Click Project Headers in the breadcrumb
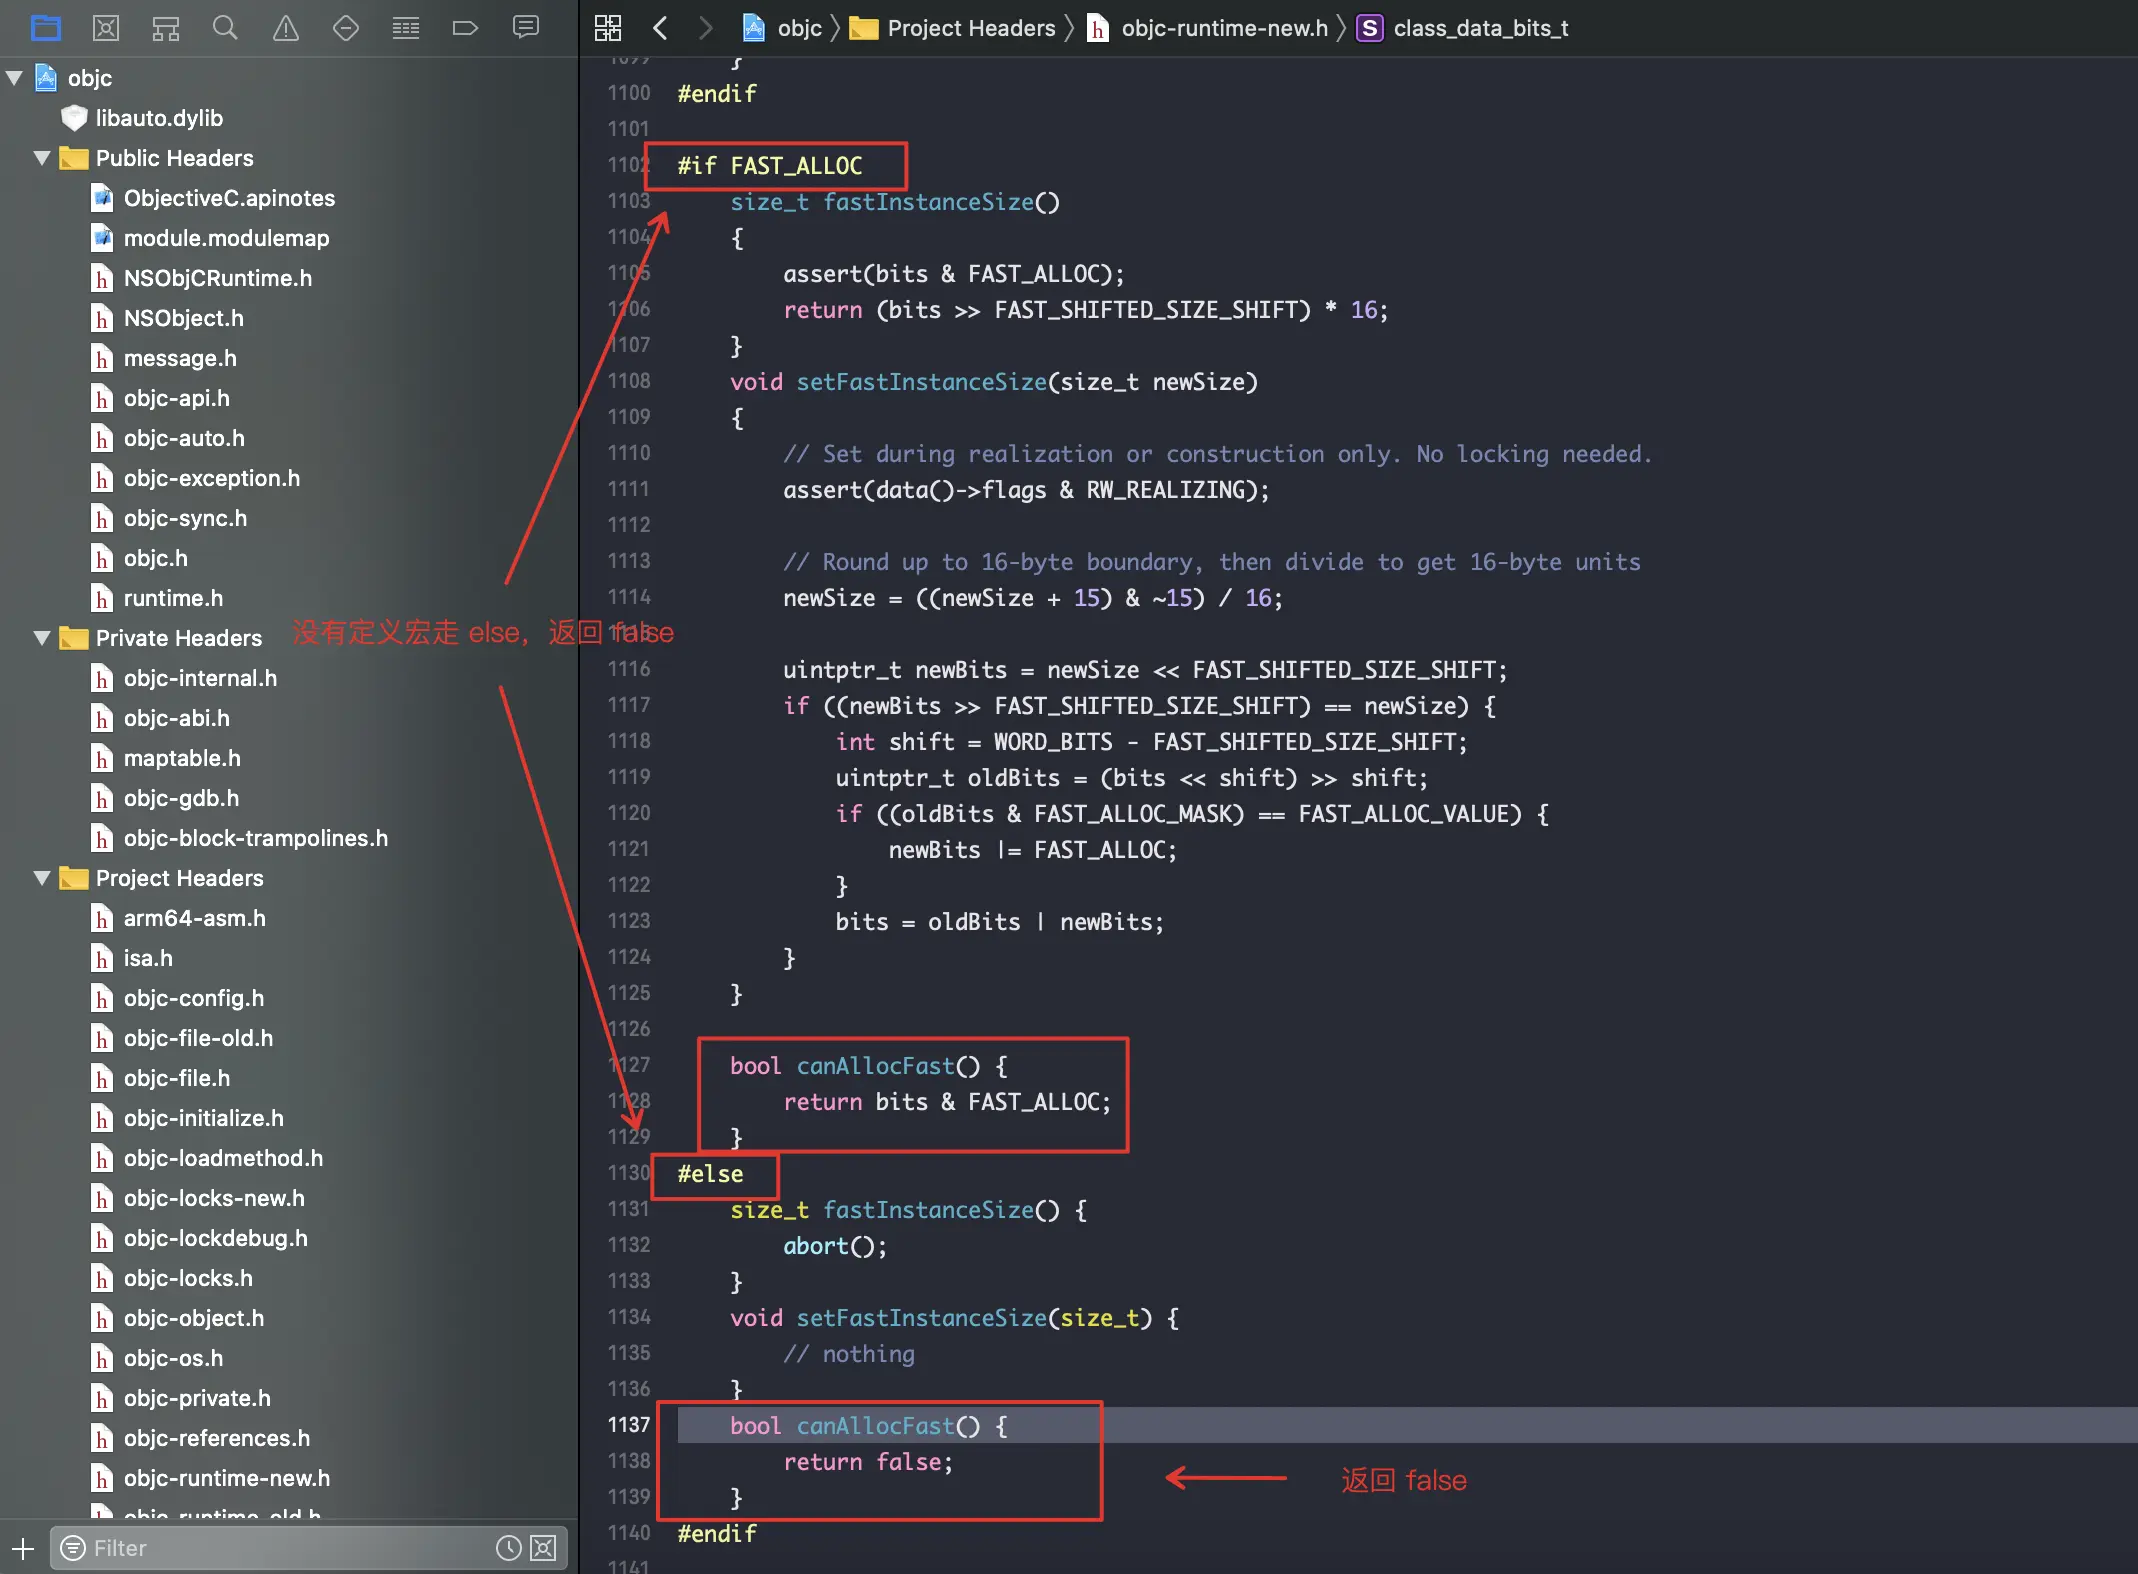 (x=970, y=28)
